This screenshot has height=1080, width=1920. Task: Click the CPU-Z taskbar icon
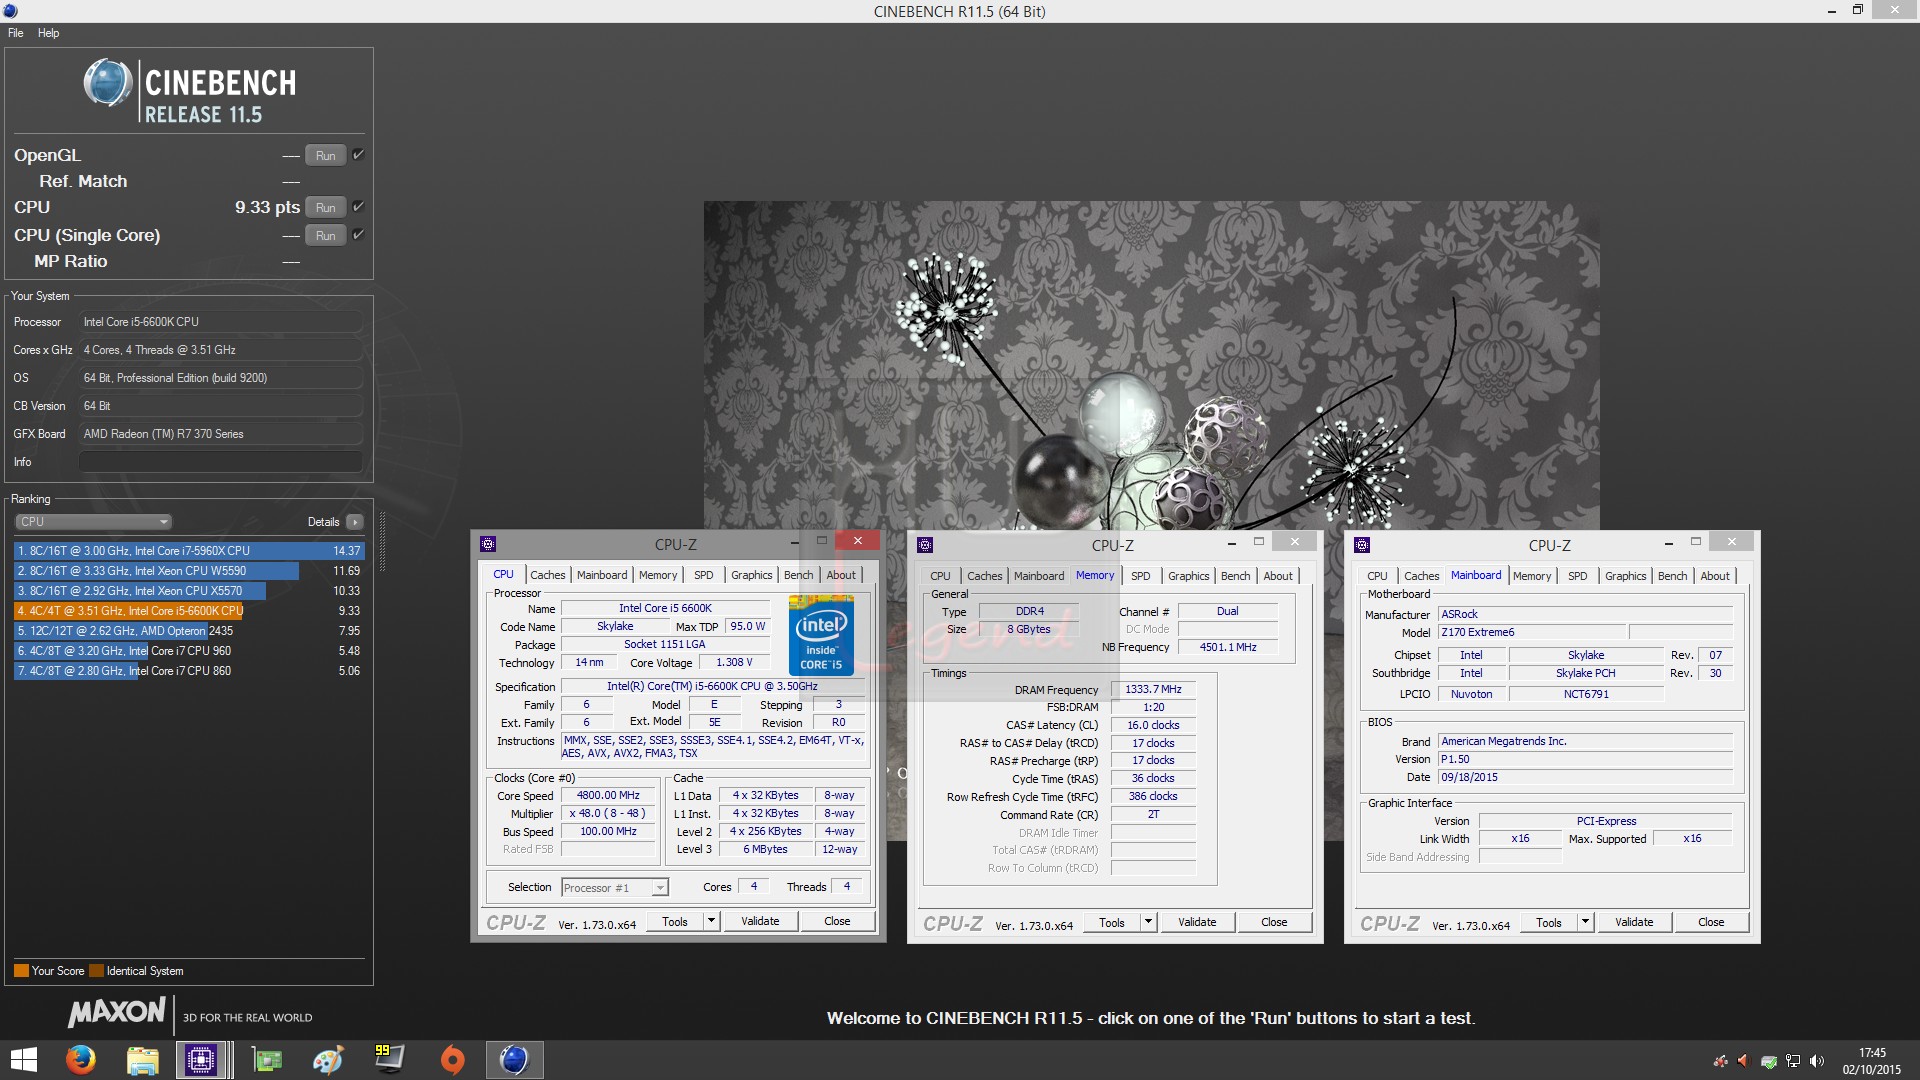coord(201,1059)
